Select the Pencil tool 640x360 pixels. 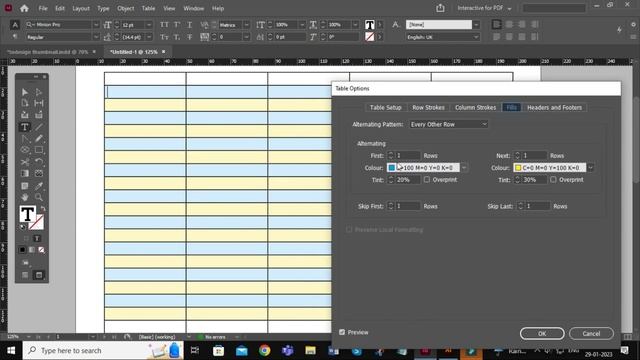39,139
